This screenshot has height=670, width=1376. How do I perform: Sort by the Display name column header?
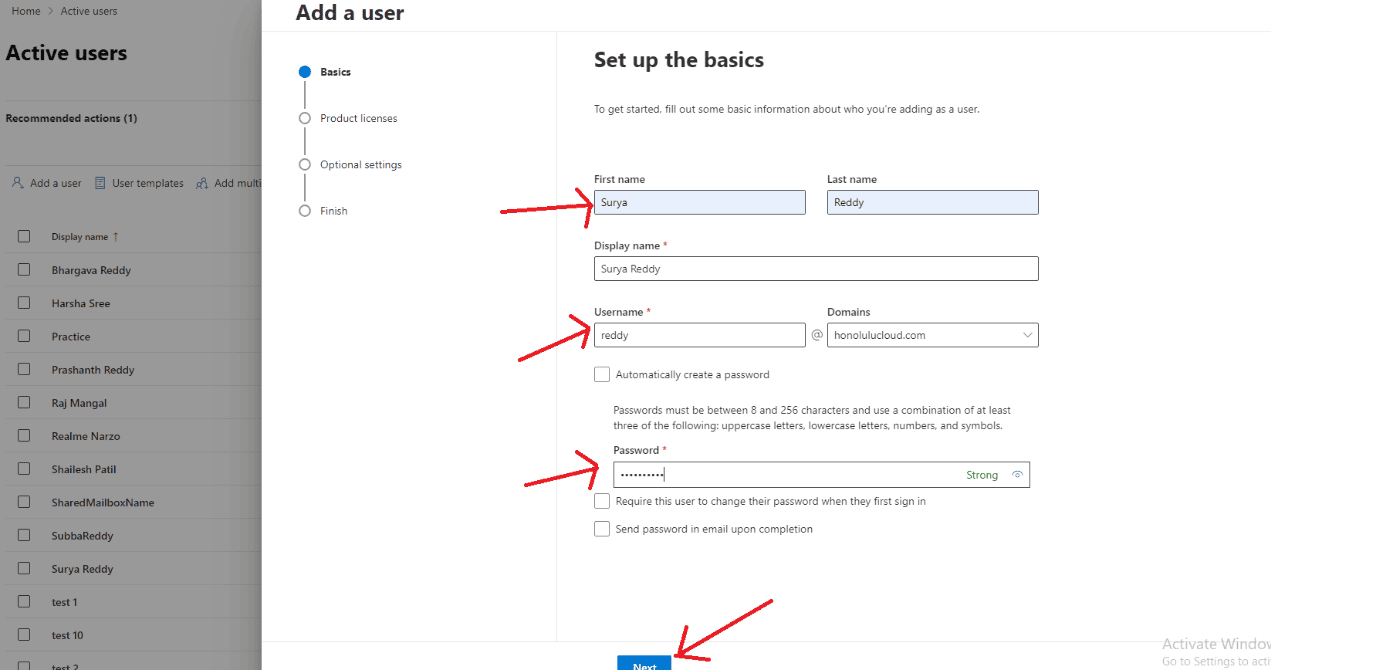pos(80,237)
